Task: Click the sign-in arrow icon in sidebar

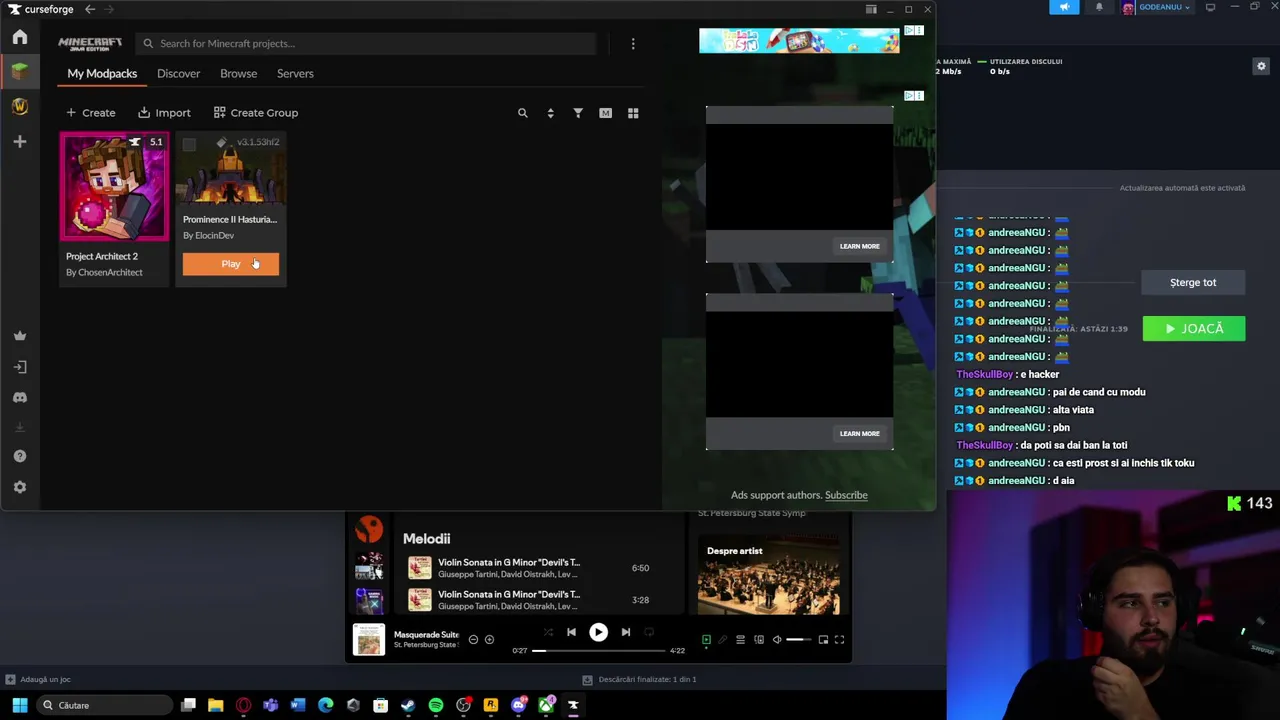Action: click(20, 367)
